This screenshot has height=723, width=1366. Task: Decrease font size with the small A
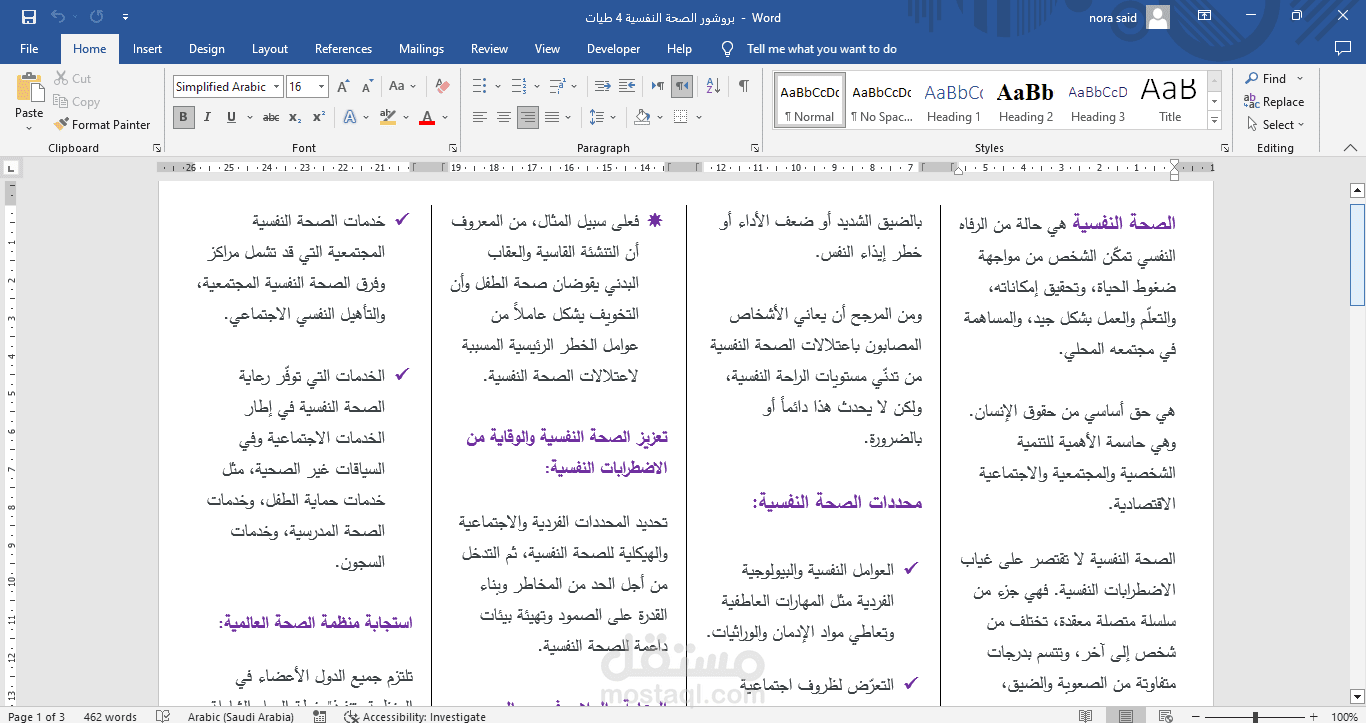point(368,87)
